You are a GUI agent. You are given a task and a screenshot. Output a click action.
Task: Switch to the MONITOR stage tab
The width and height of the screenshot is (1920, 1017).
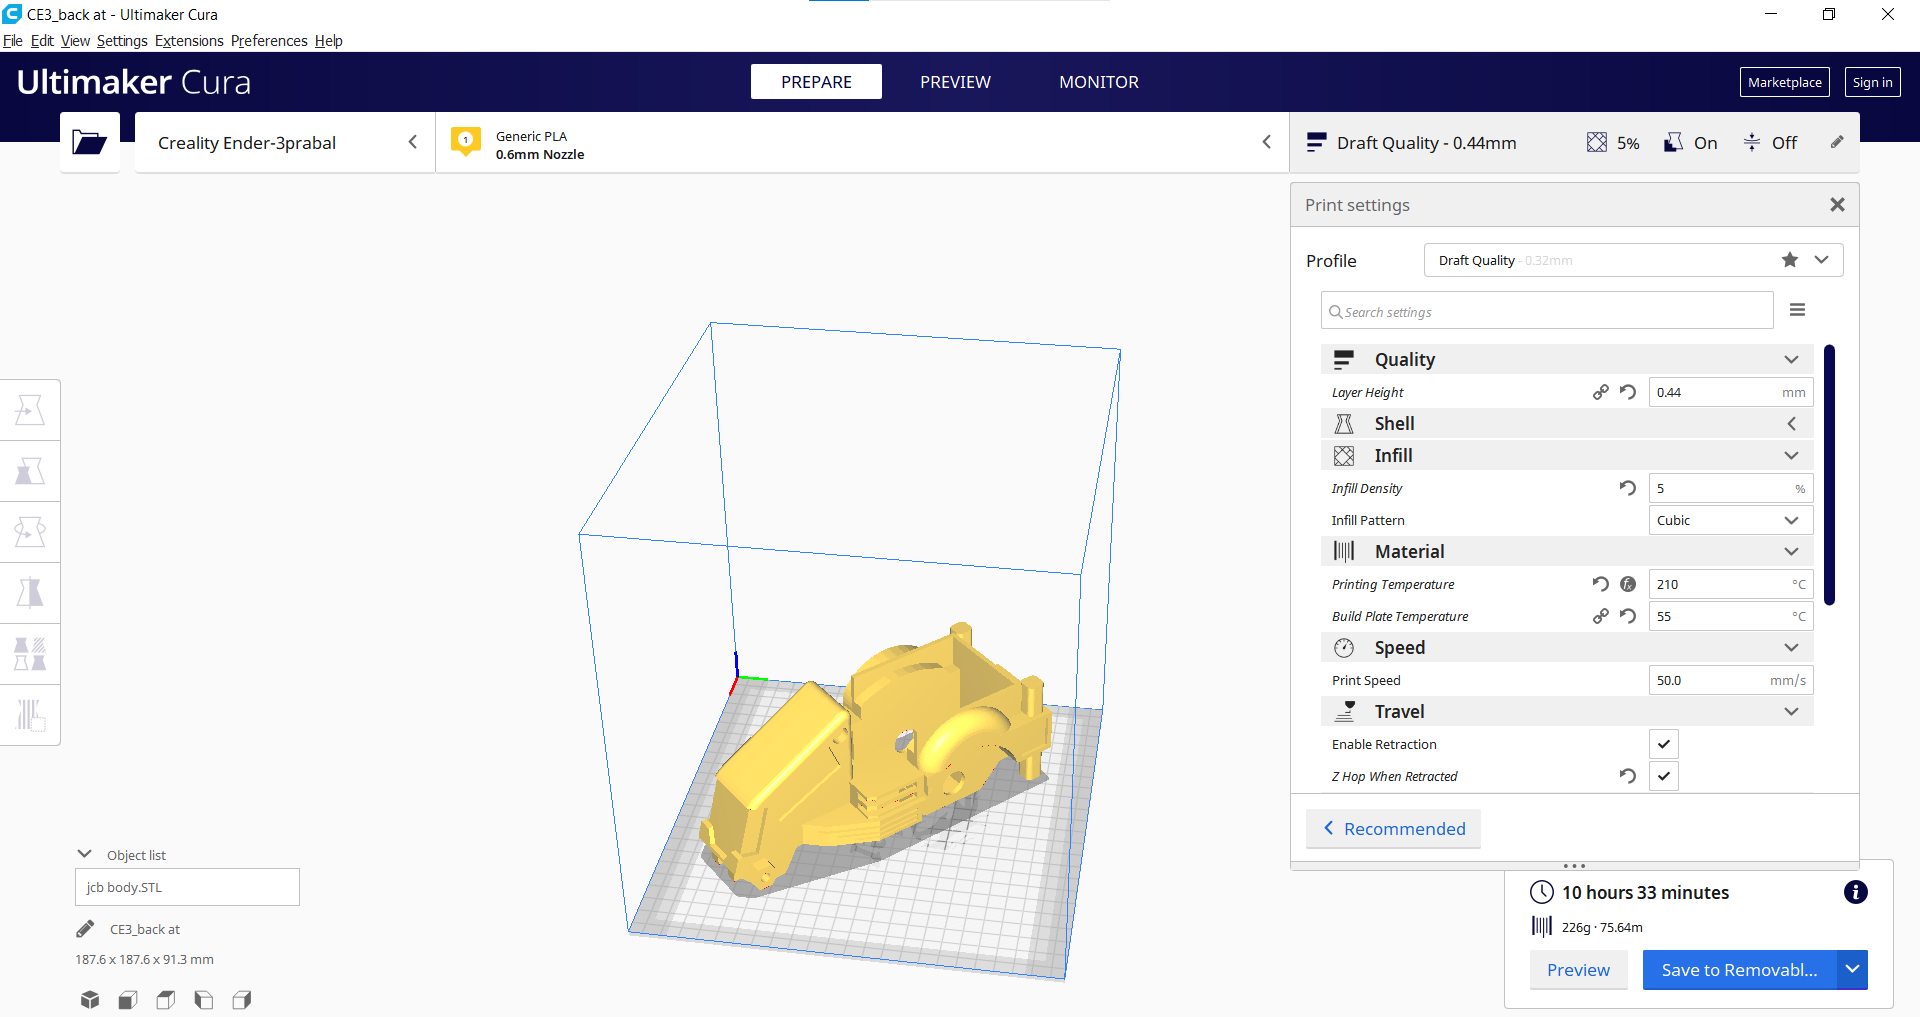(x=1099, y=82)
